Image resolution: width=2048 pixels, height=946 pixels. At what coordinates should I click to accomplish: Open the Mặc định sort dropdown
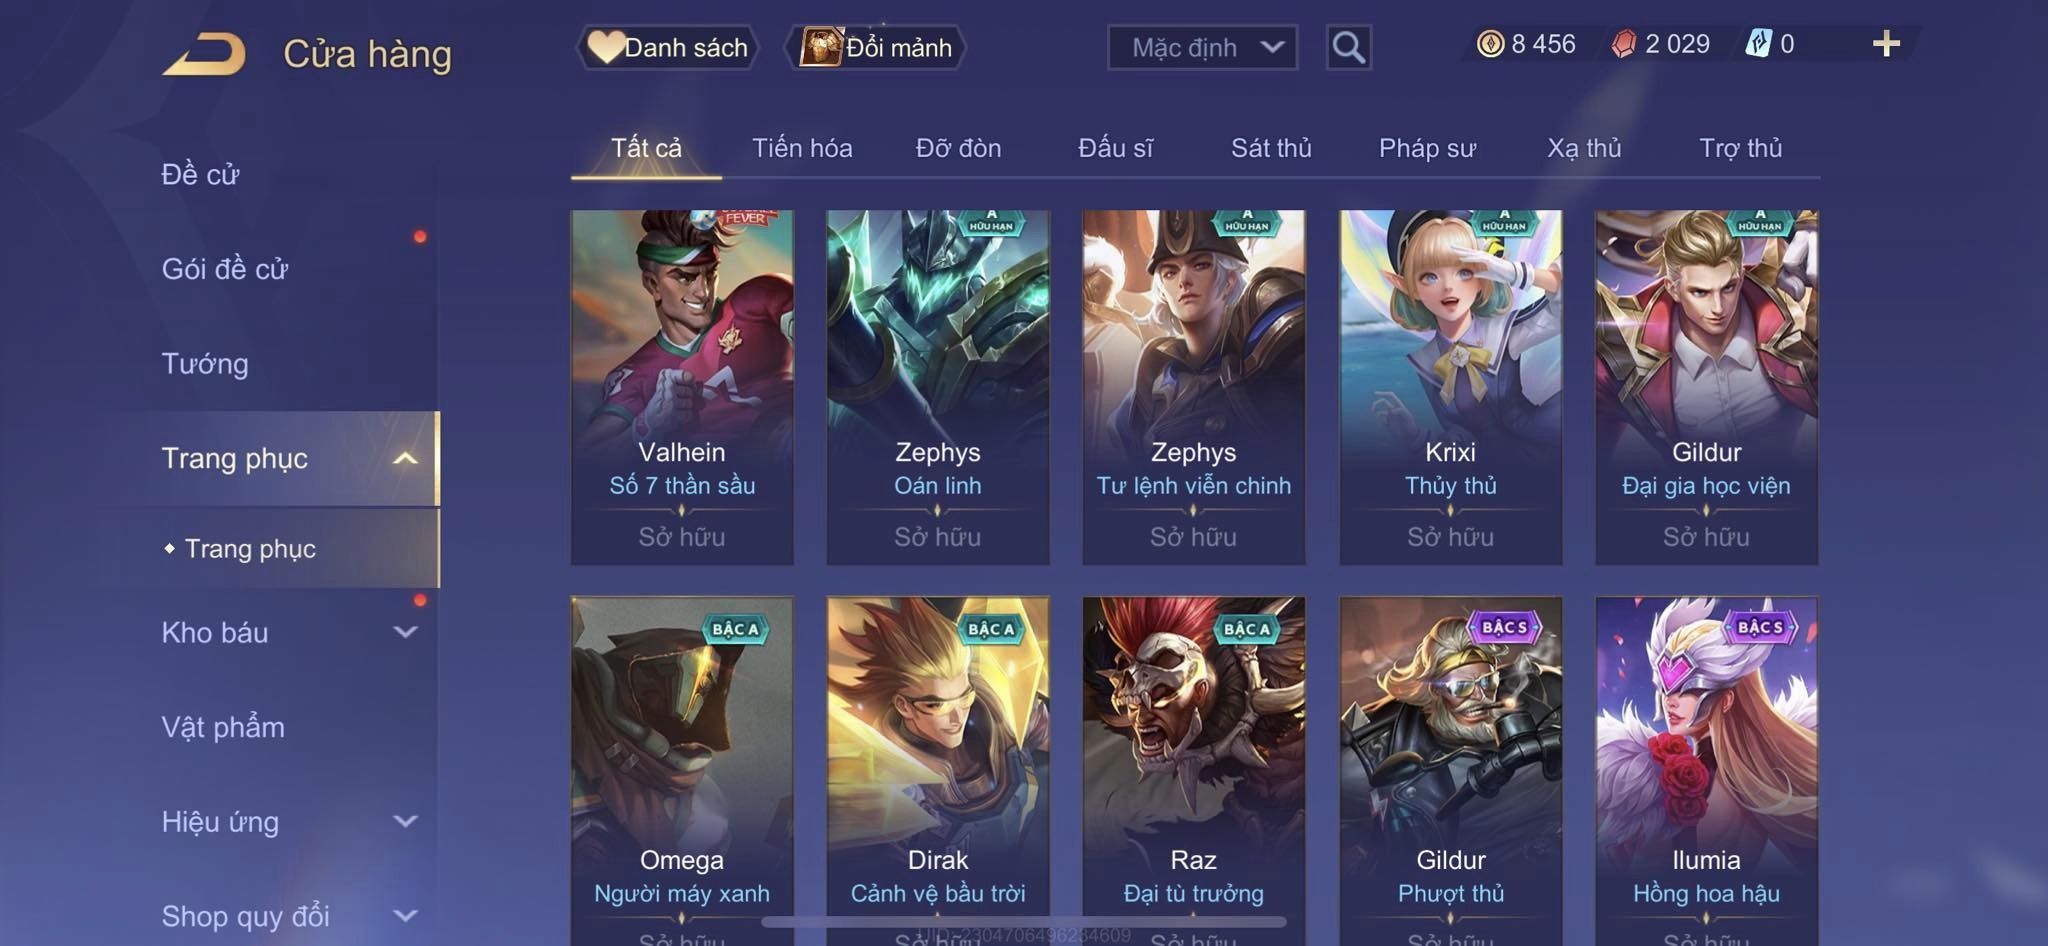[1202, 47]
